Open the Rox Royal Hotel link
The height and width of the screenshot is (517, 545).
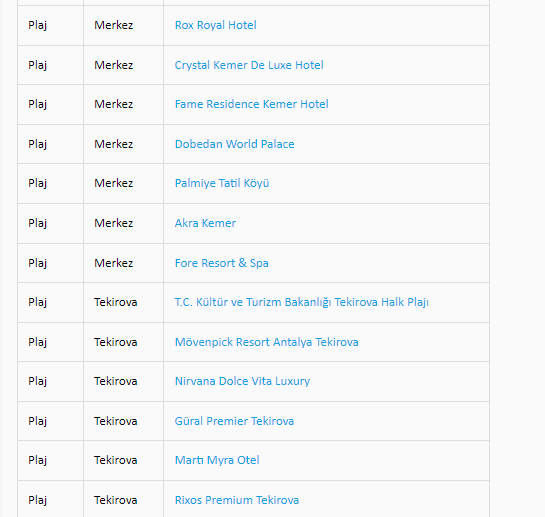pyautogui.click(x=215, y=25)
